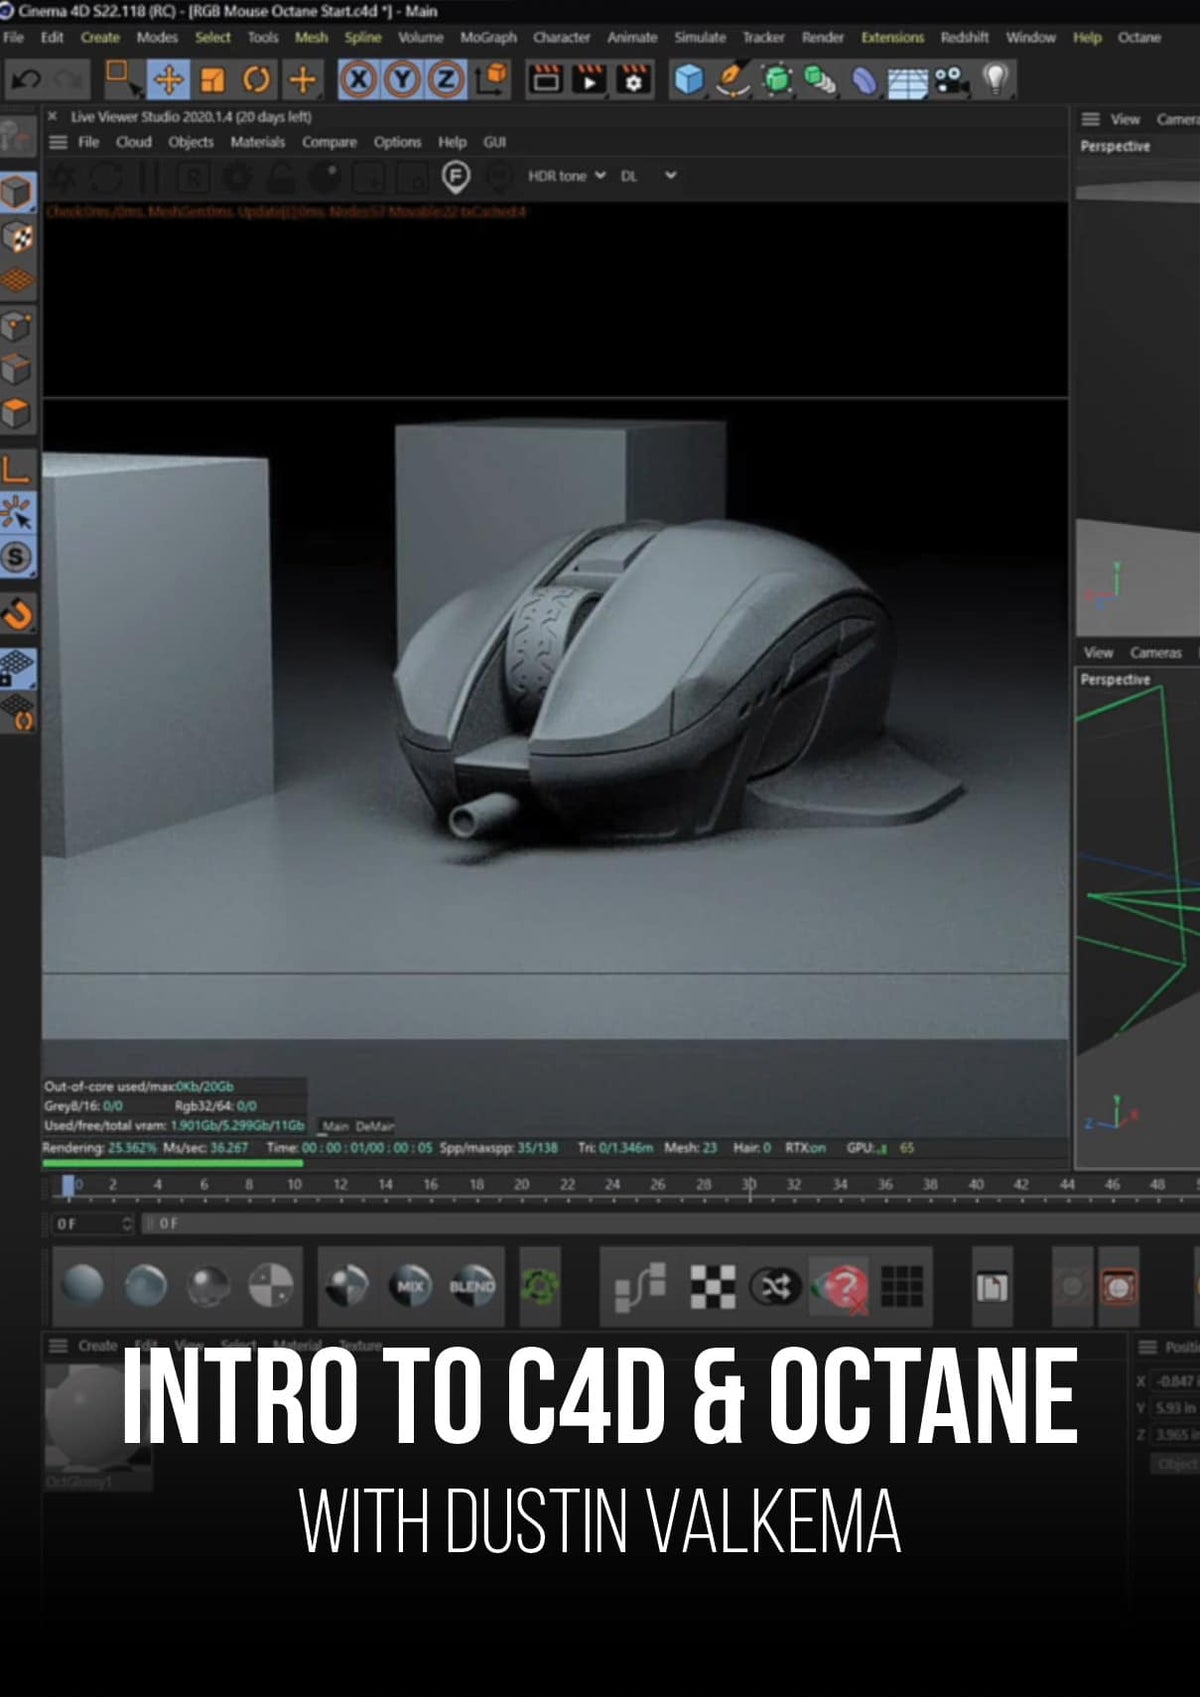Open the Spline Pen tool

click(732, 79)
